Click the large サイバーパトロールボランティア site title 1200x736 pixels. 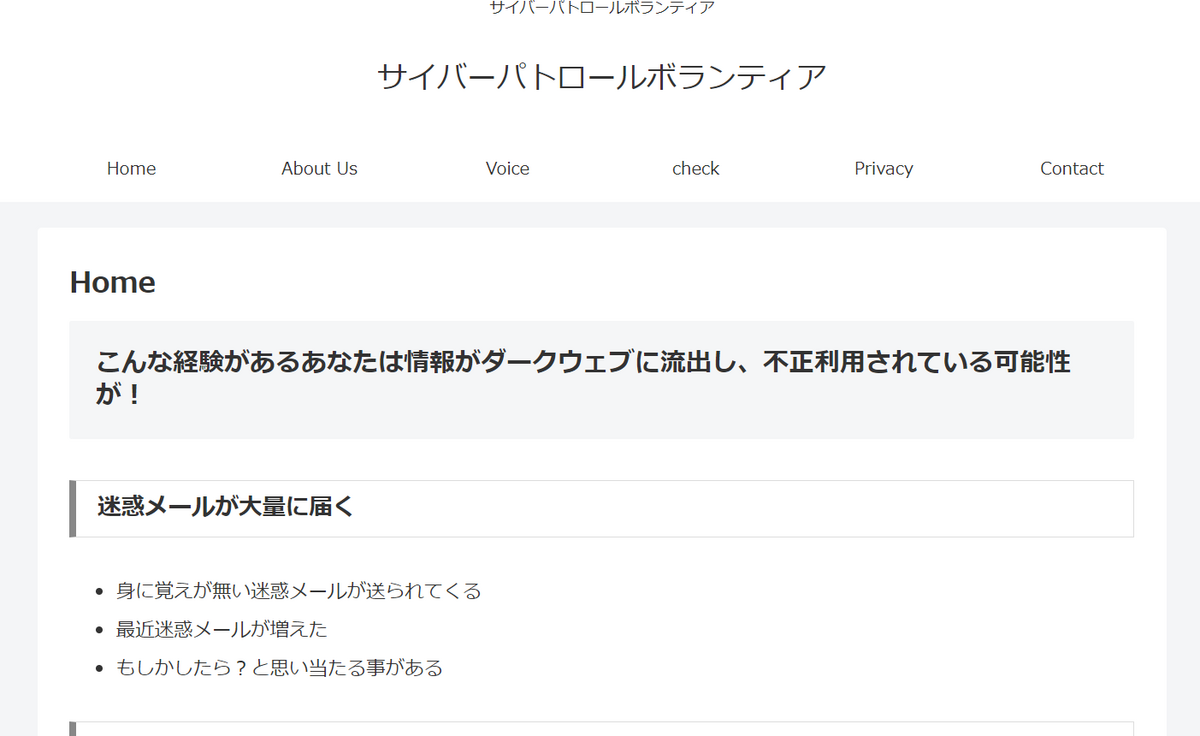(602, 77)
